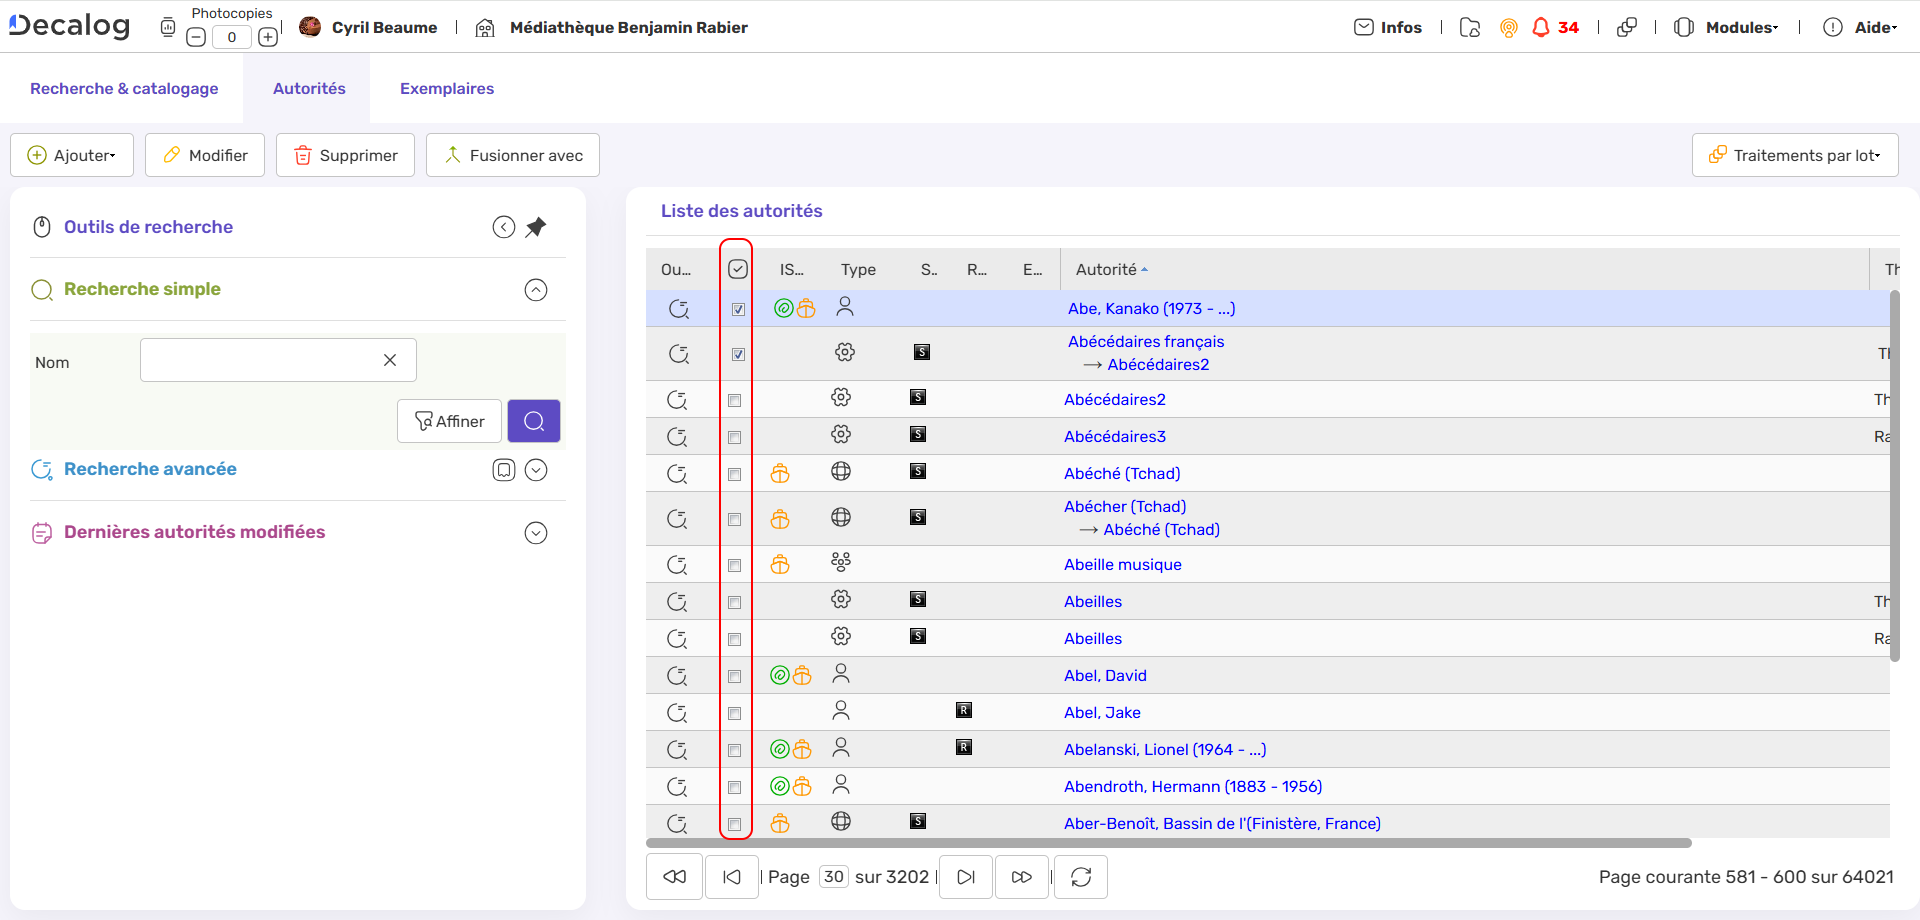Viewport: 1920px width, 920px height.
Task: Clear the Nom search field with the X
Action: pyautogui.click(x=389, y=360)
